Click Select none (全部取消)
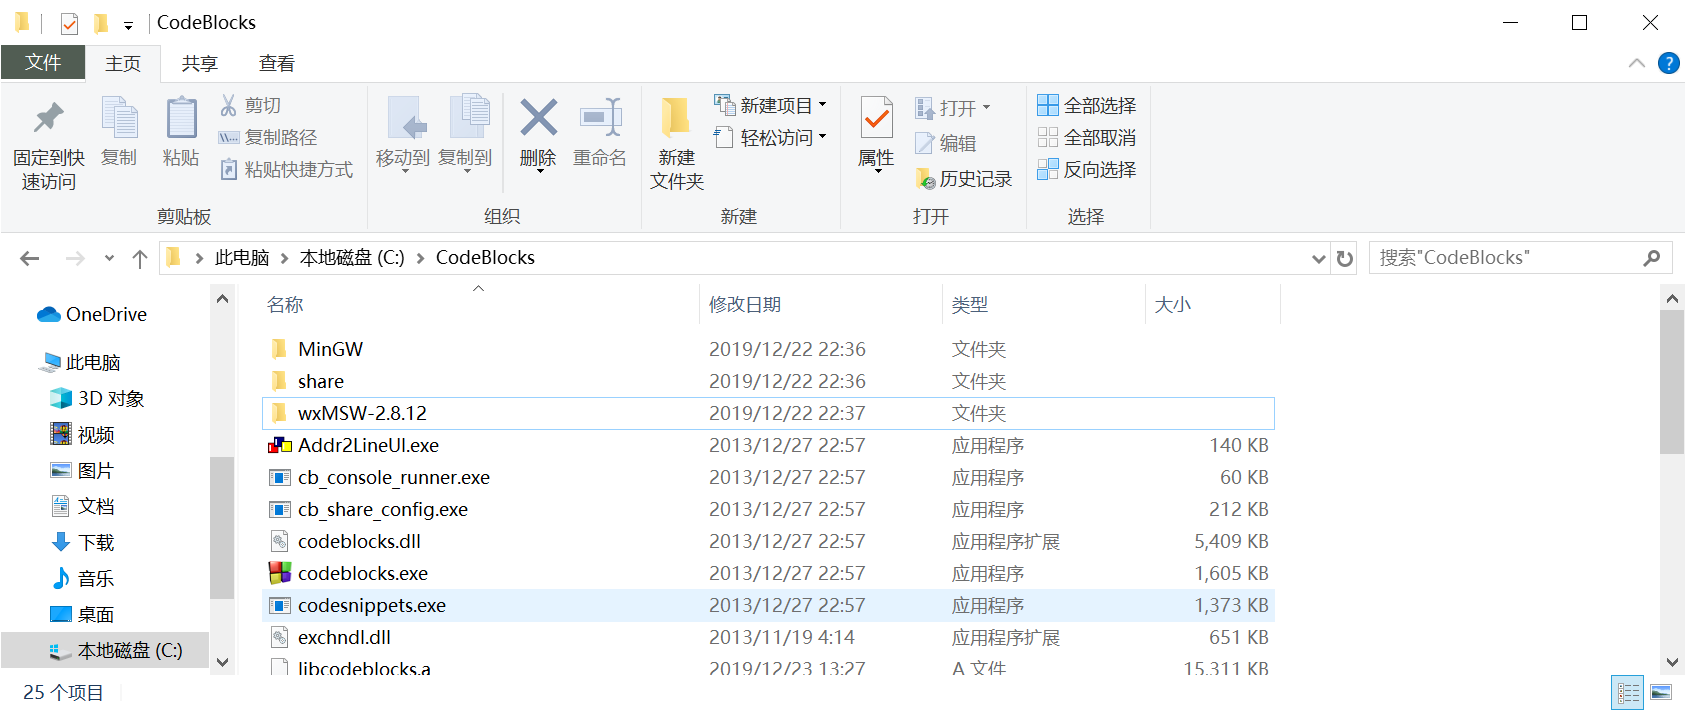Image resolution: width=1686 pixels, height=711 pixels. 1087,137
